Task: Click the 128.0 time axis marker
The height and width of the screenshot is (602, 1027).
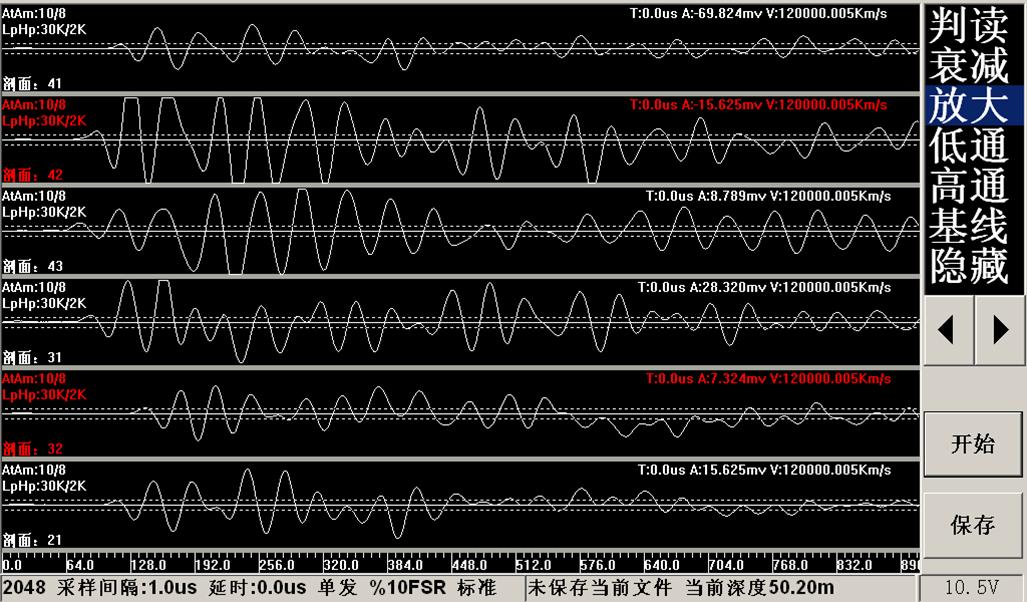Action: coord(149,565)
